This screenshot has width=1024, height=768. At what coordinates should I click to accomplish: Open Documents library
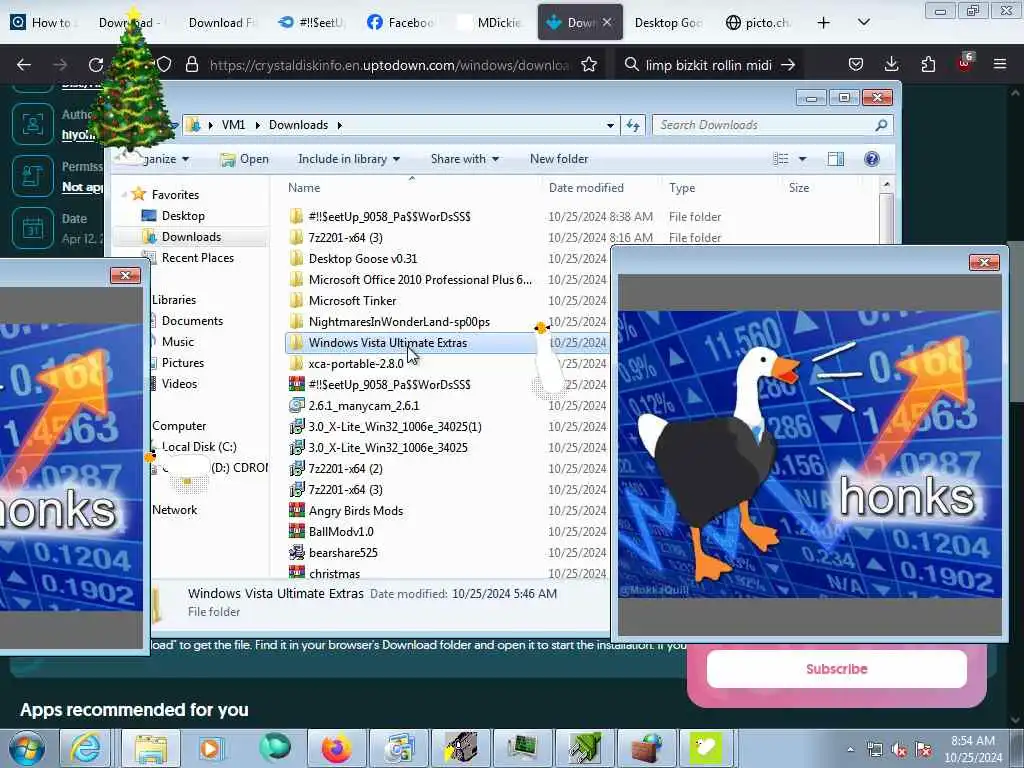click(x=192, y=321)
